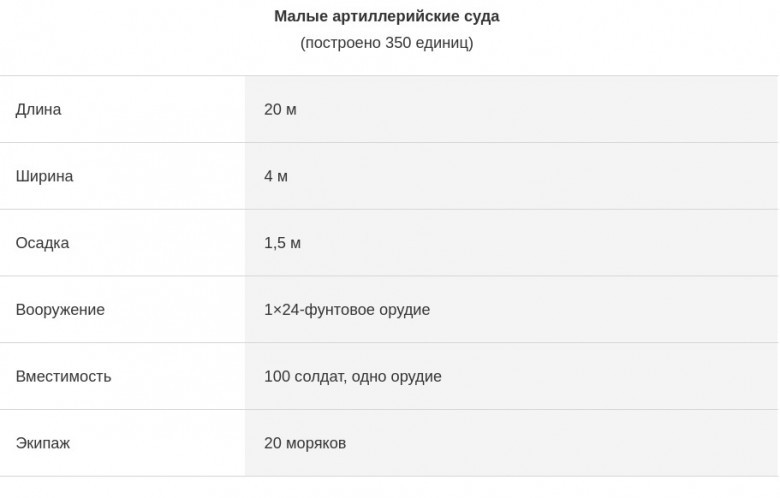Screen dimensions: 780x498
Task: Click the word 'единиц' in the subtitle
Action: coord(442,43)
